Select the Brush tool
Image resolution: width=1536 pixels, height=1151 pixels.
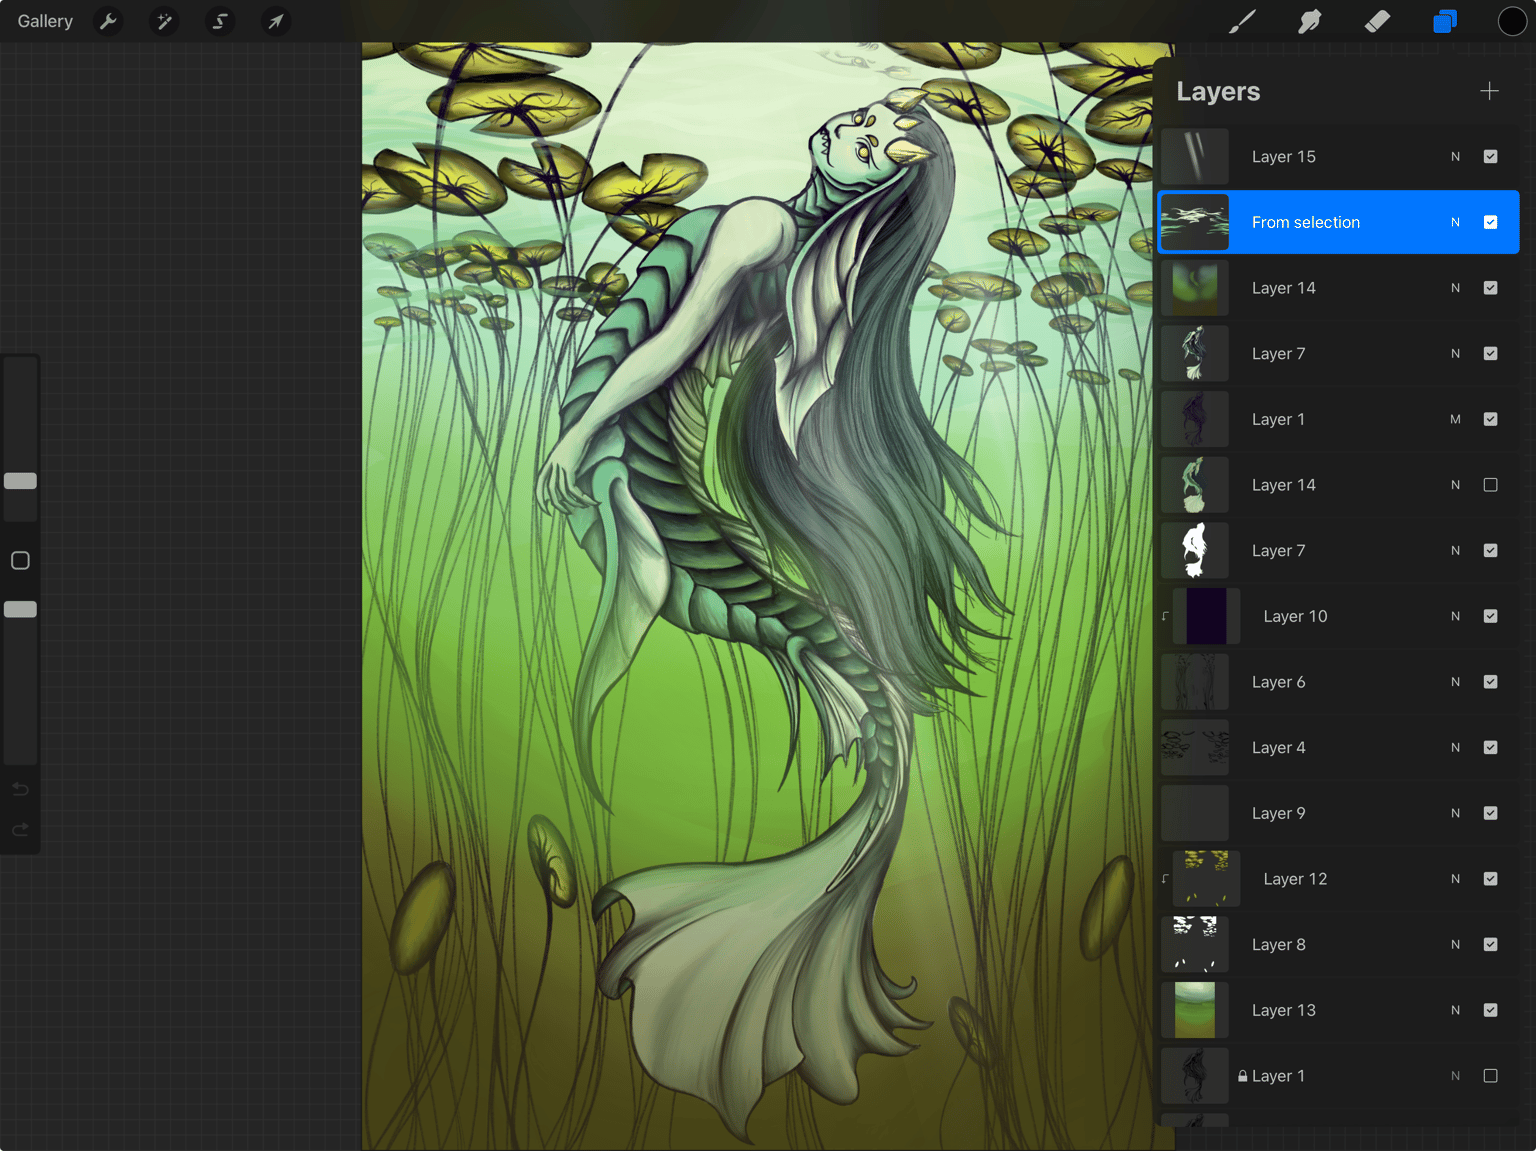(x=1242, y=21)
